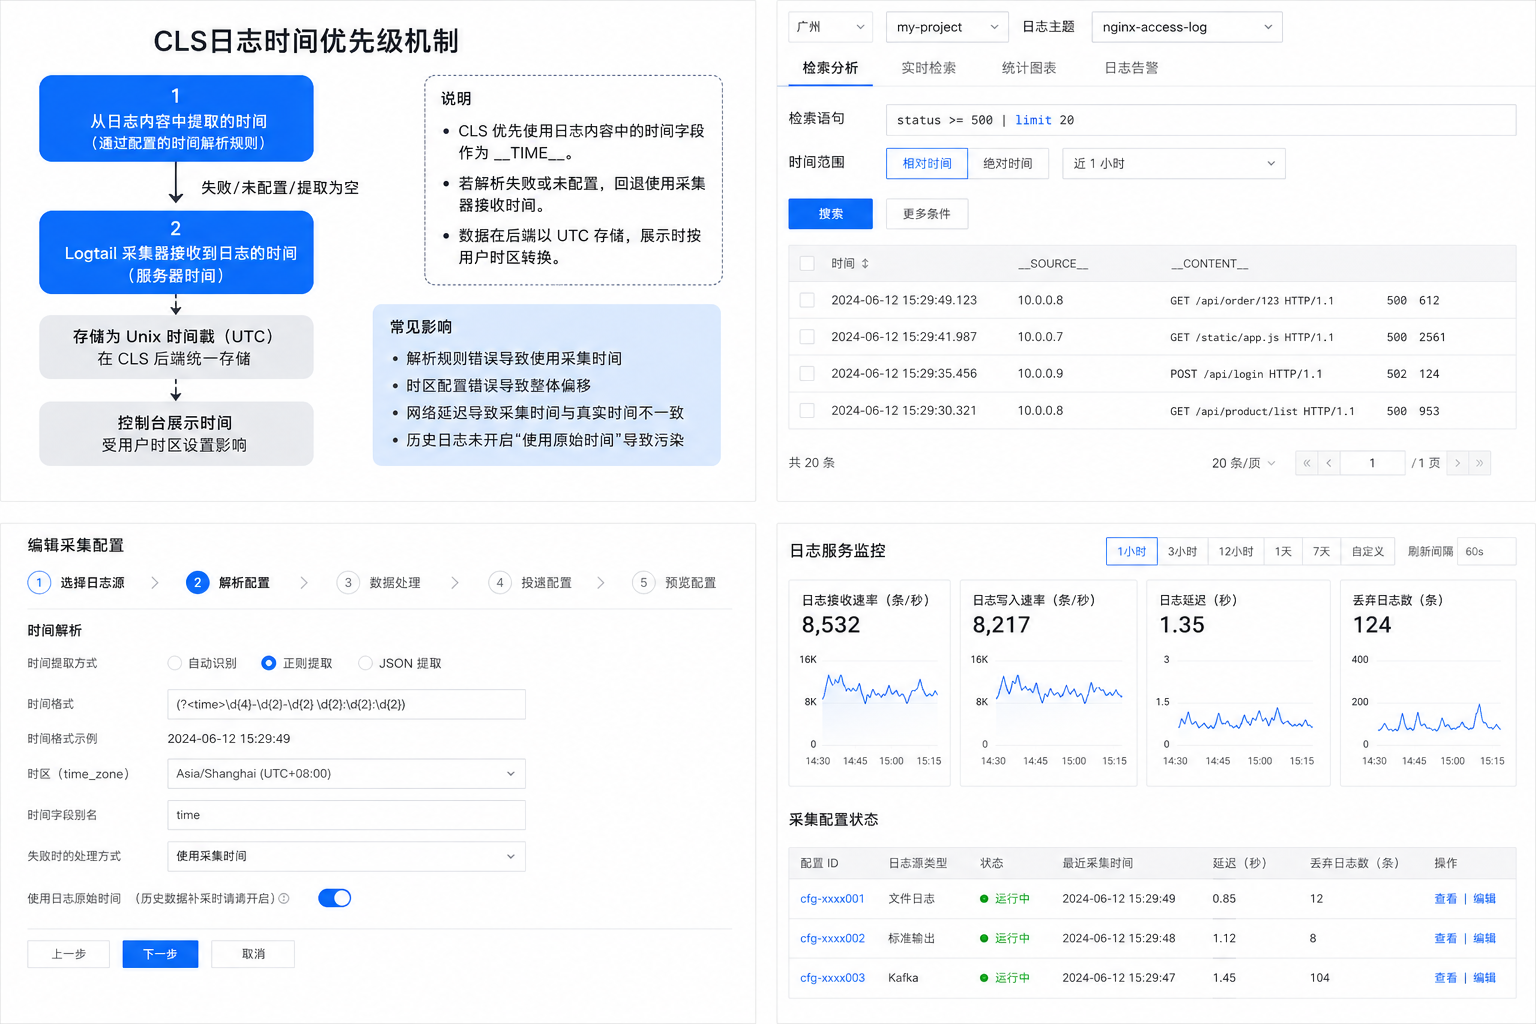Open config link cfg-xxxx001
The image size is (1536, 1024).
832,899
